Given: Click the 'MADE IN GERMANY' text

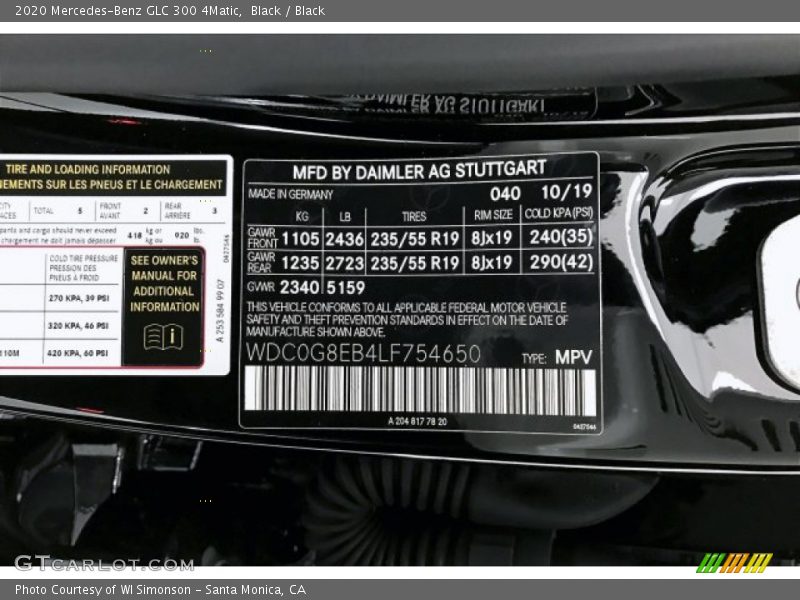Looking at the screenshot, I should point(290,194).
